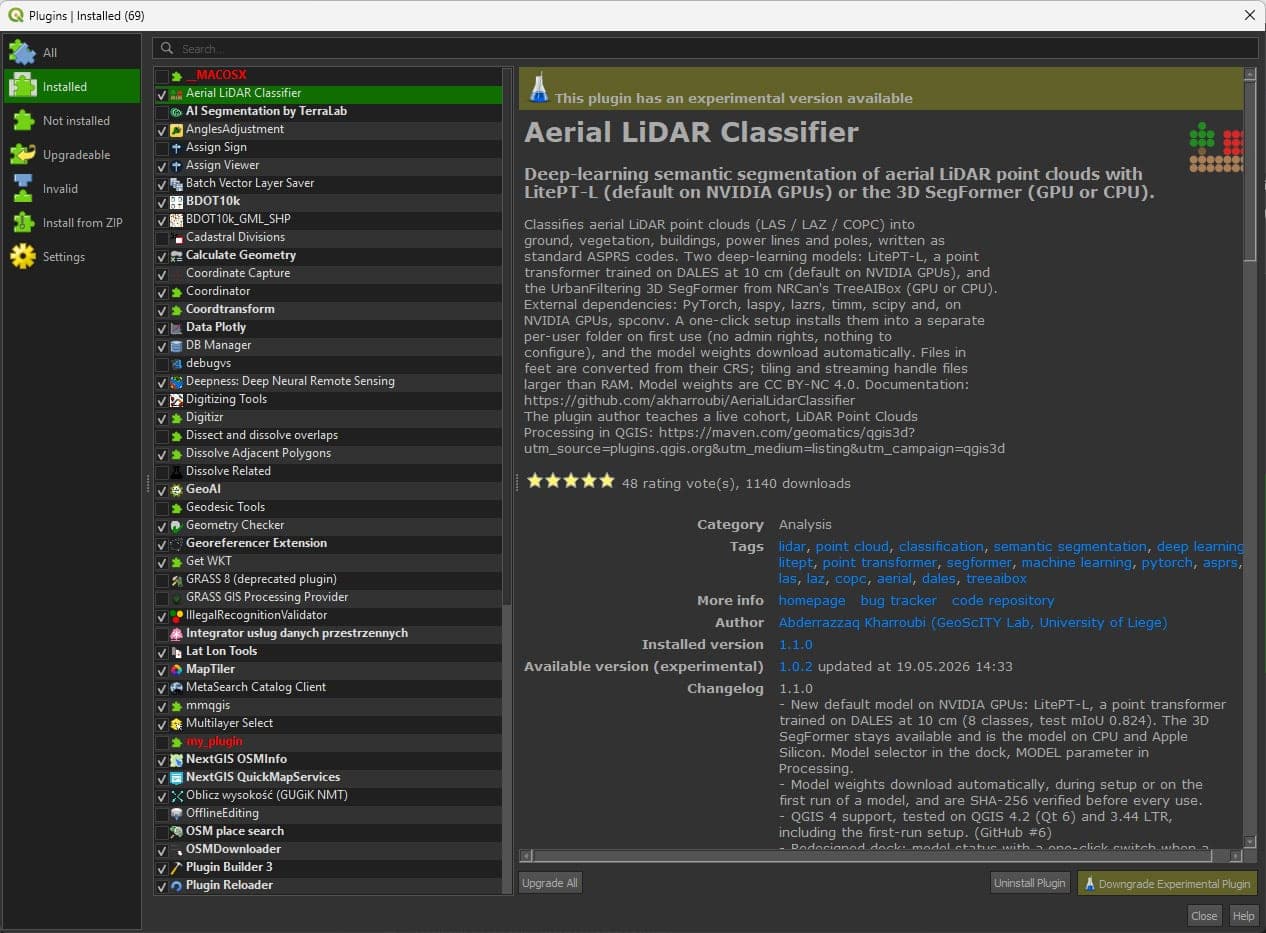The width and height of the screenshot is (1266, 933).
Task: Click the details panel vertical scrollbar
Action: (1249, 458)
